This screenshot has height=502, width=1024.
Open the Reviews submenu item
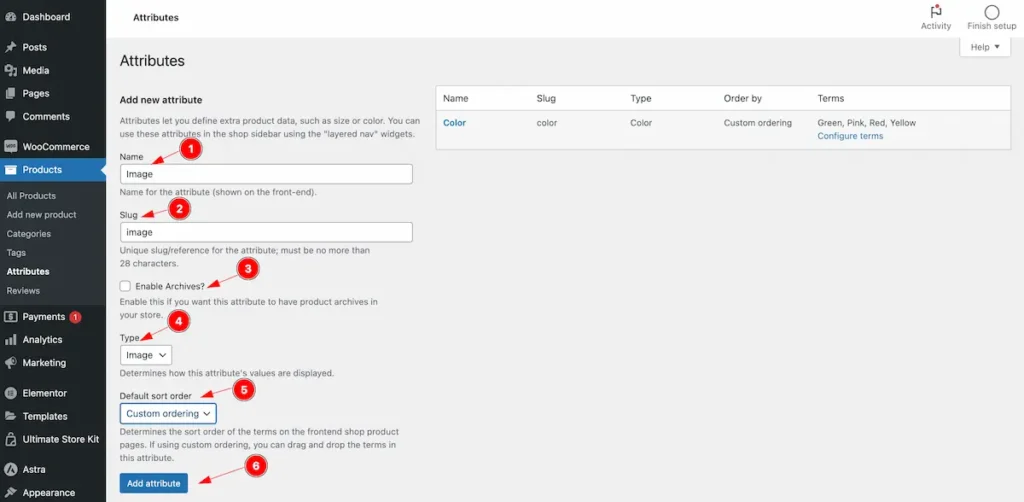[x=23, y=290]
